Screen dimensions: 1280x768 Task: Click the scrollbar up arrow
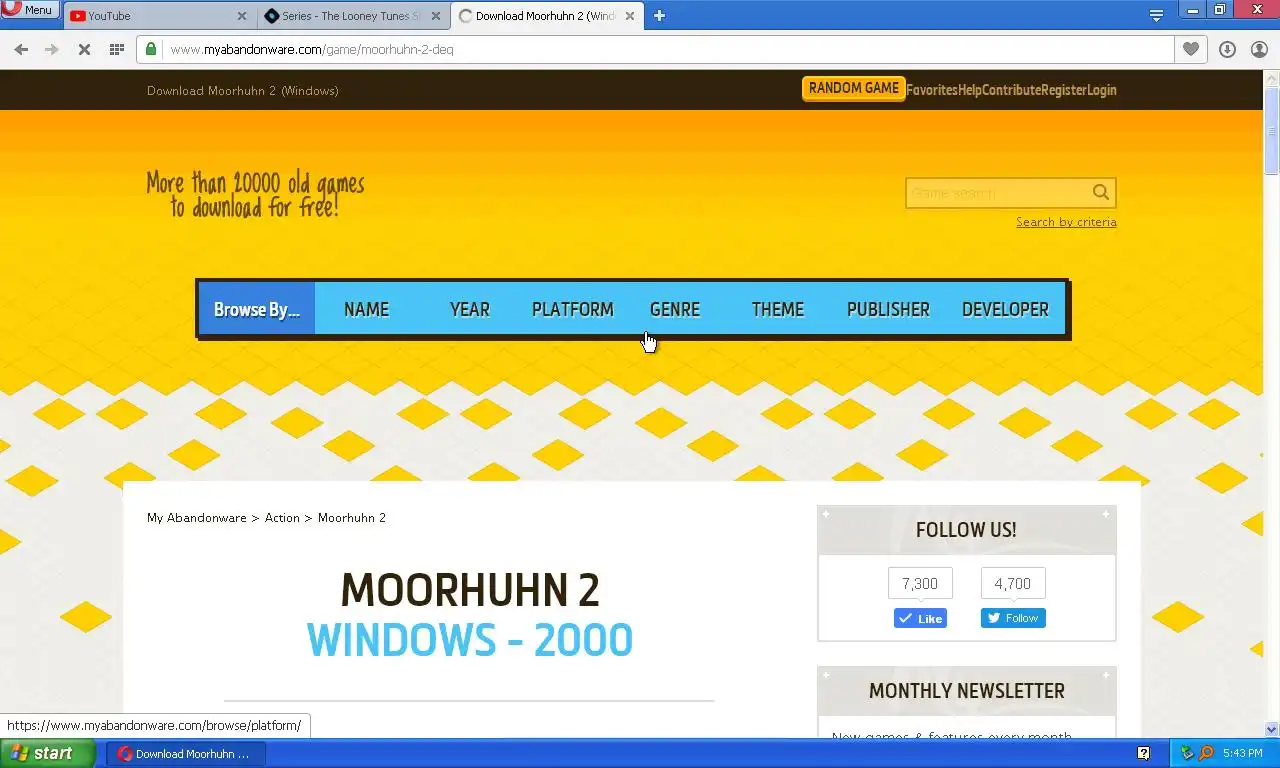pos(1272,78)
